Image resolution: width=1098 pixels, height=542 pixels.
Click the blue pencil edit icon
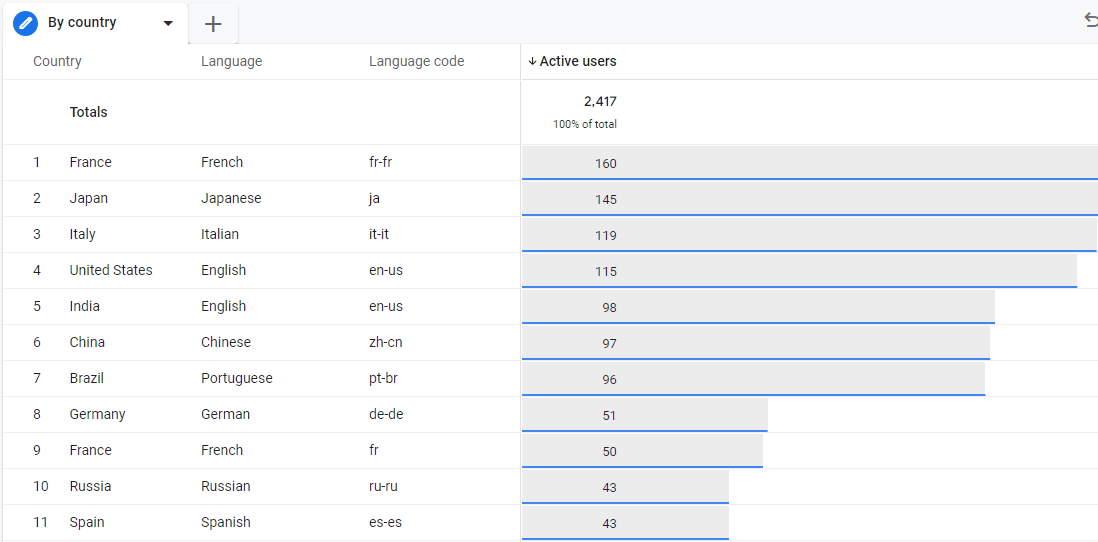click(25, 23)
